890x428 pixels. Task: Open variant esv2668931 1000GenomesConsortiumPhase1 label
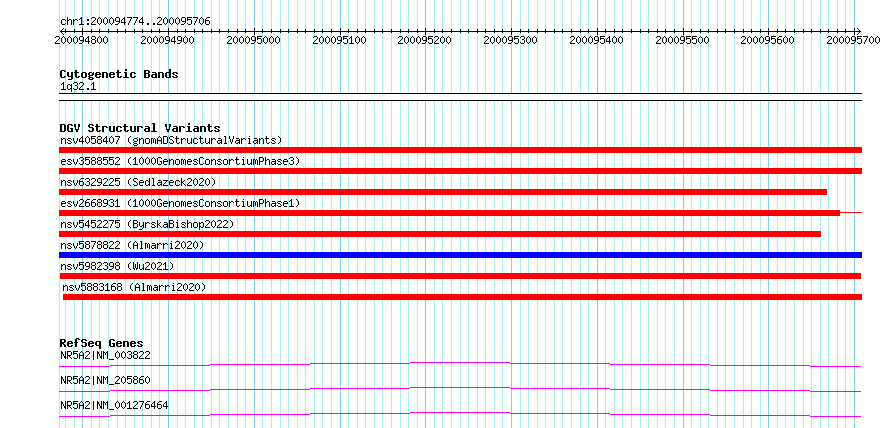180,203
